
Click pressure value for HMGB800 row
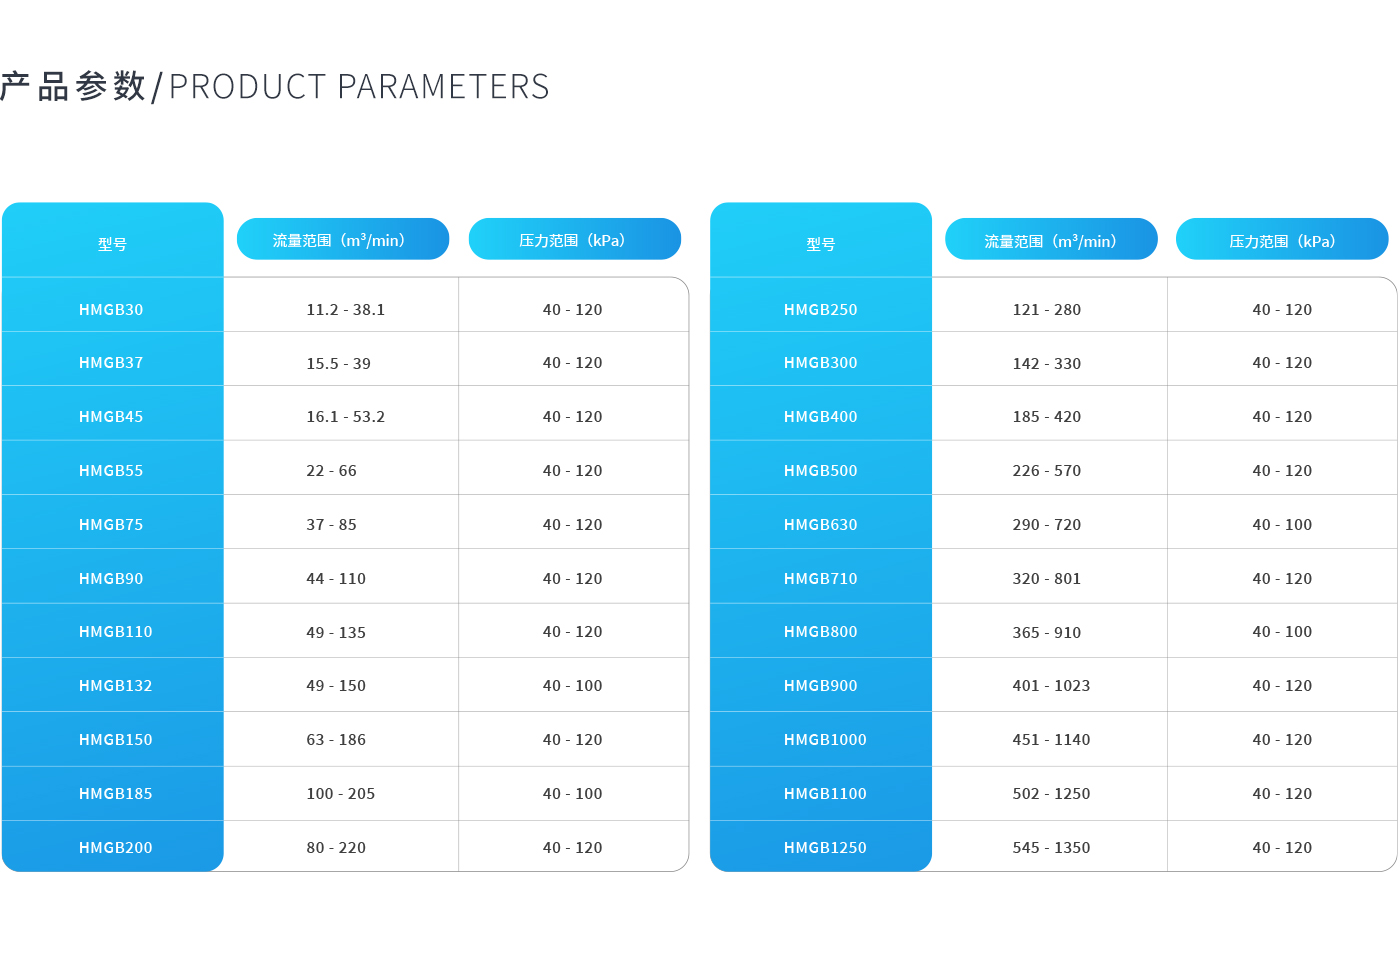pyautogui.click(x=1282, y=632)
